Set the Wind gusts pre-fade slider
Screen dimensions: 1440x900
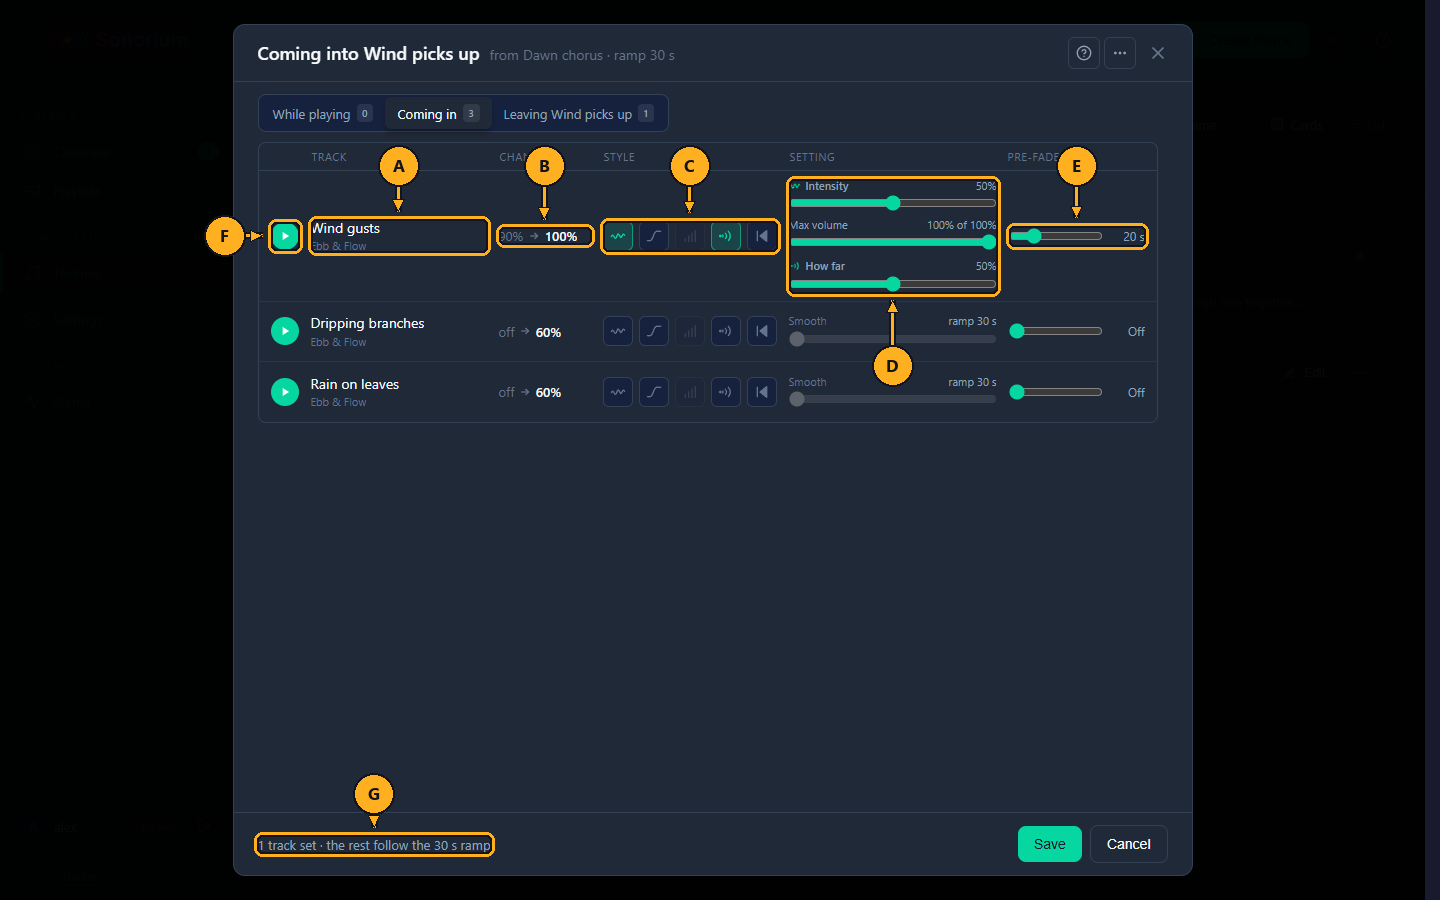(x=1056, y=236)
